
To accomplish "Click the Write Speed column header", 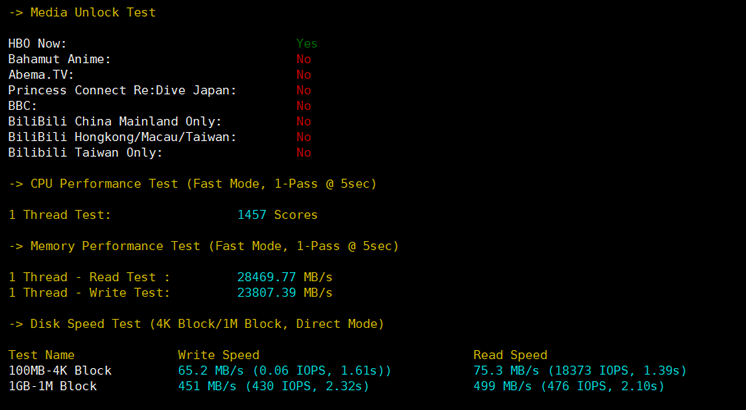I will click(218, 355).
